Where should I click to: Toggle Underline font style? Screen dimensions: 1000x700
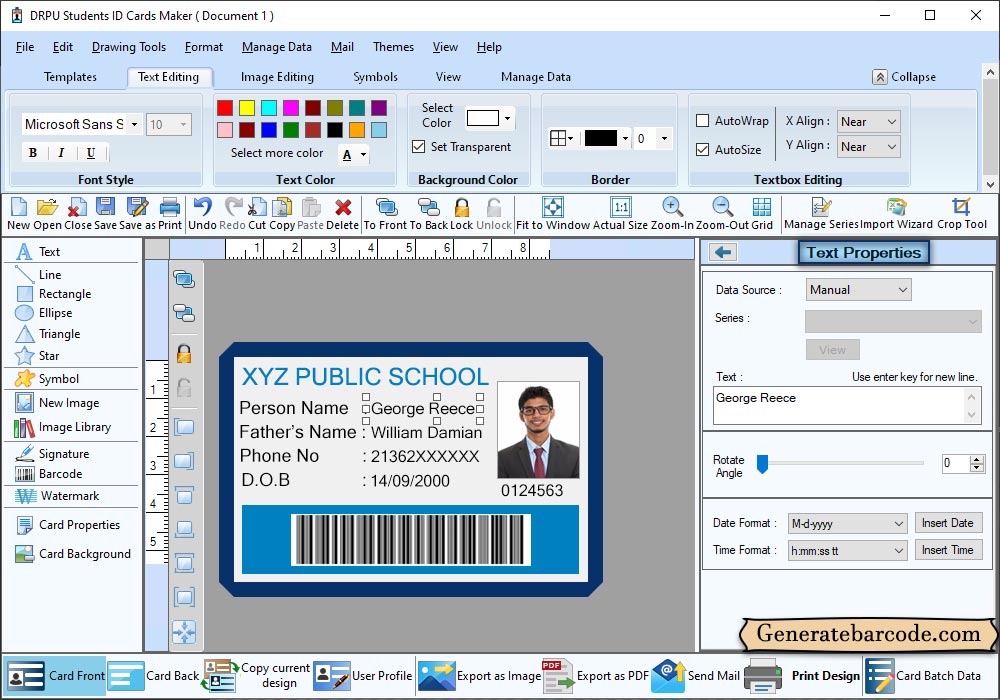(x=91, y=153)
